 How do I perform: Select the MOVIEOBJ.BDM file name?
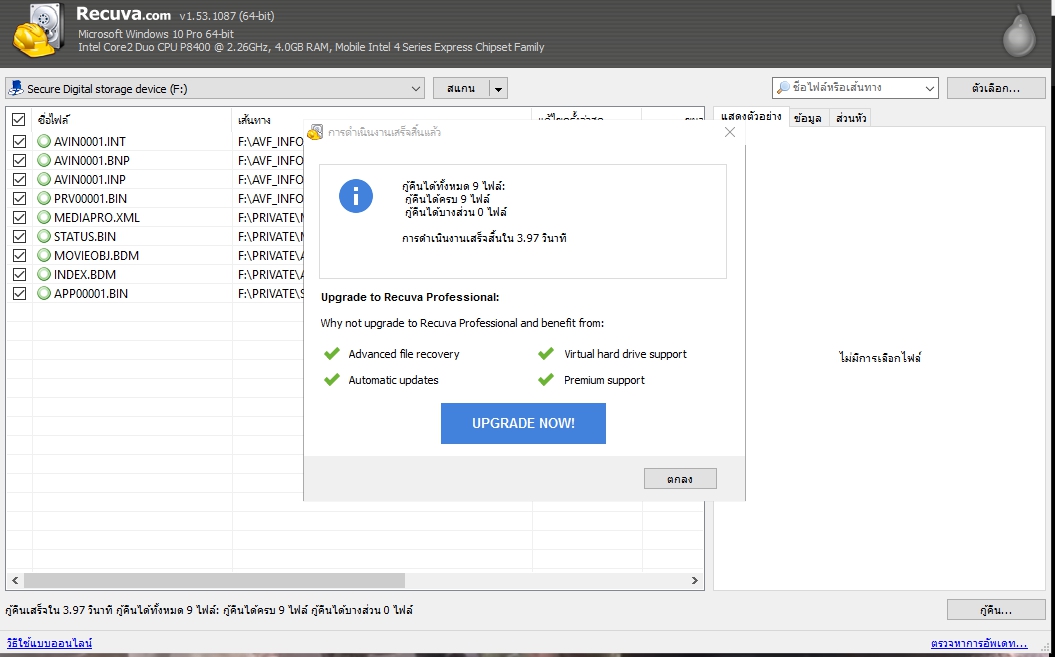point(96,255)
